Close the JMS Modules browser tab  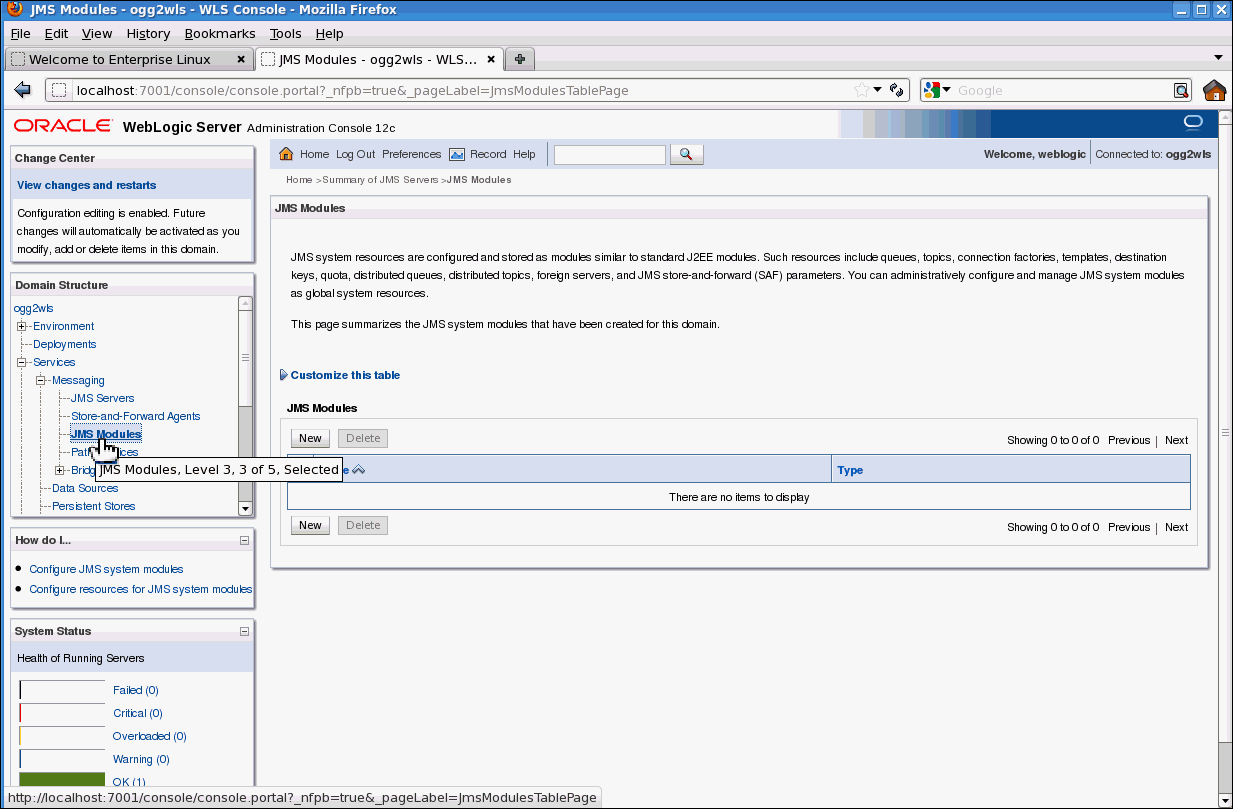[x=491, y=59]
